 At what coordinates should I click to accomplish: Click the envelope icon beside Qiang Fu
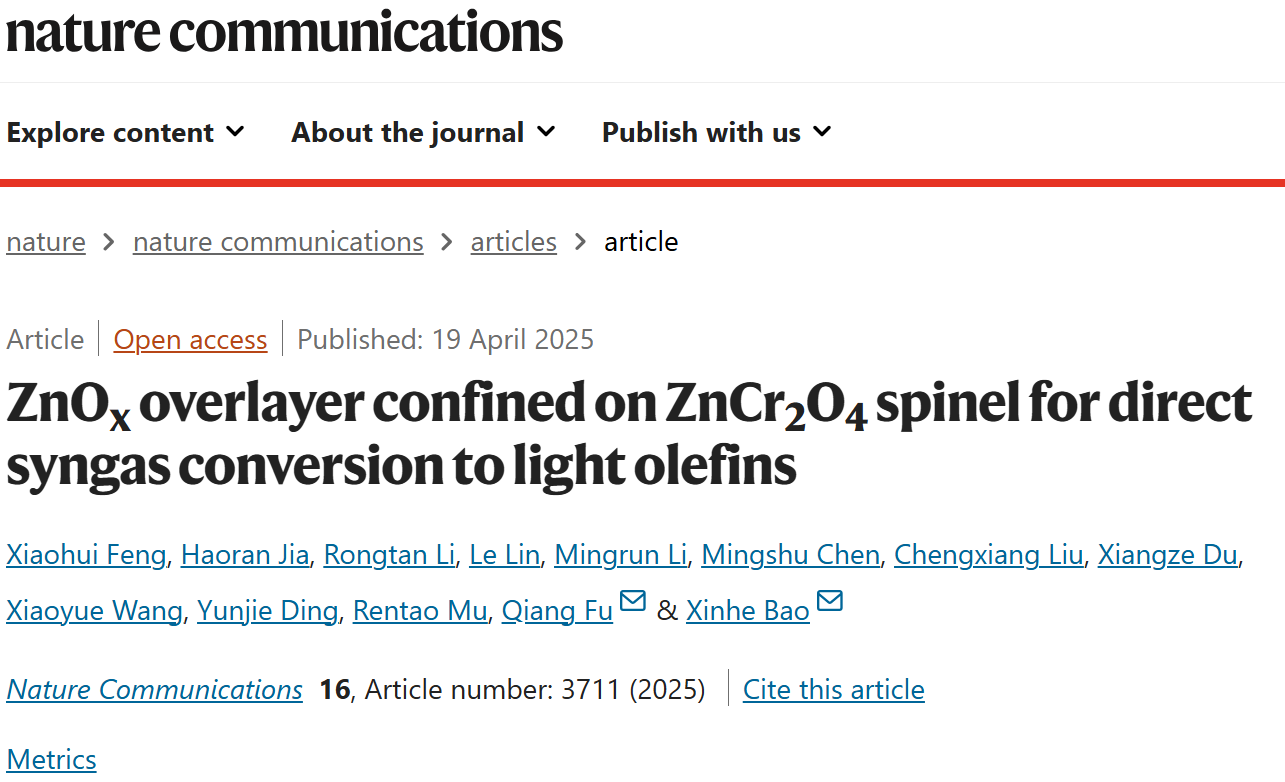pyautogui.click(x=633, y=601)
